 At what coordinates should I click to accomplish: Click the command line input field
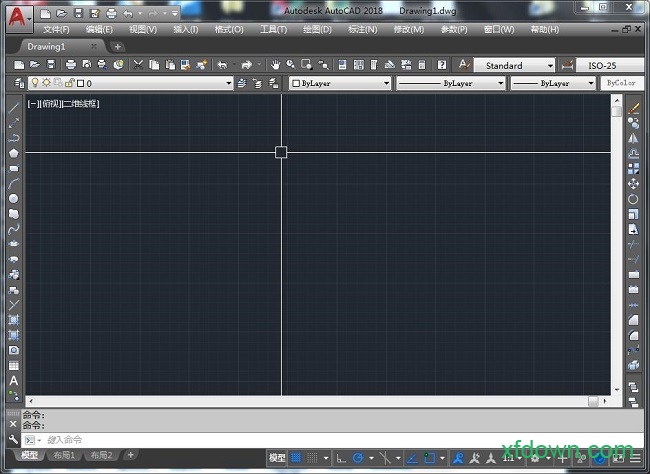tap(300, 440)
